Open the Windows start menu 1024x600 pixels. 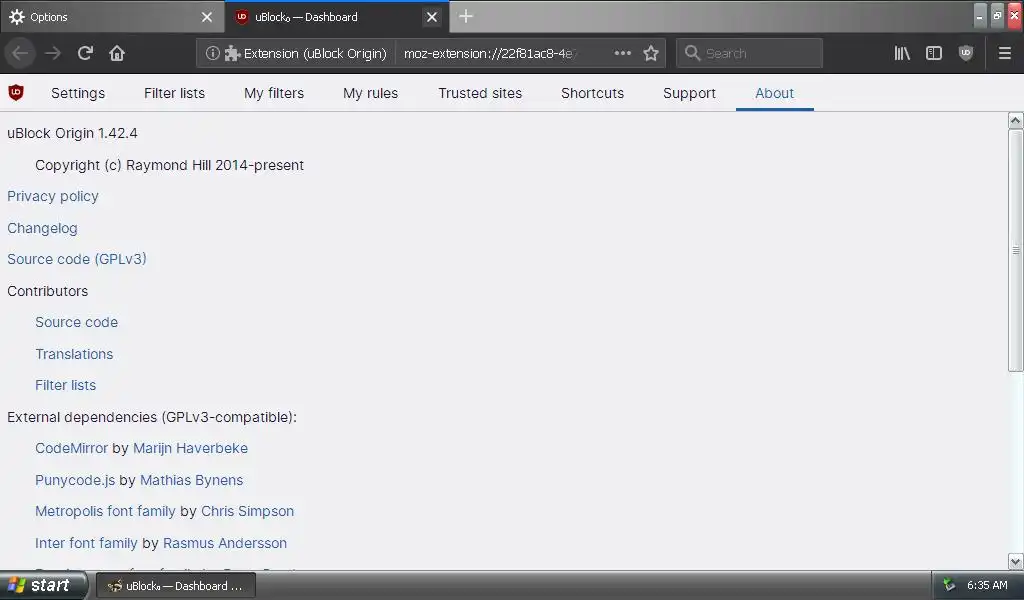pyautogui.click(x=43, y=586)
